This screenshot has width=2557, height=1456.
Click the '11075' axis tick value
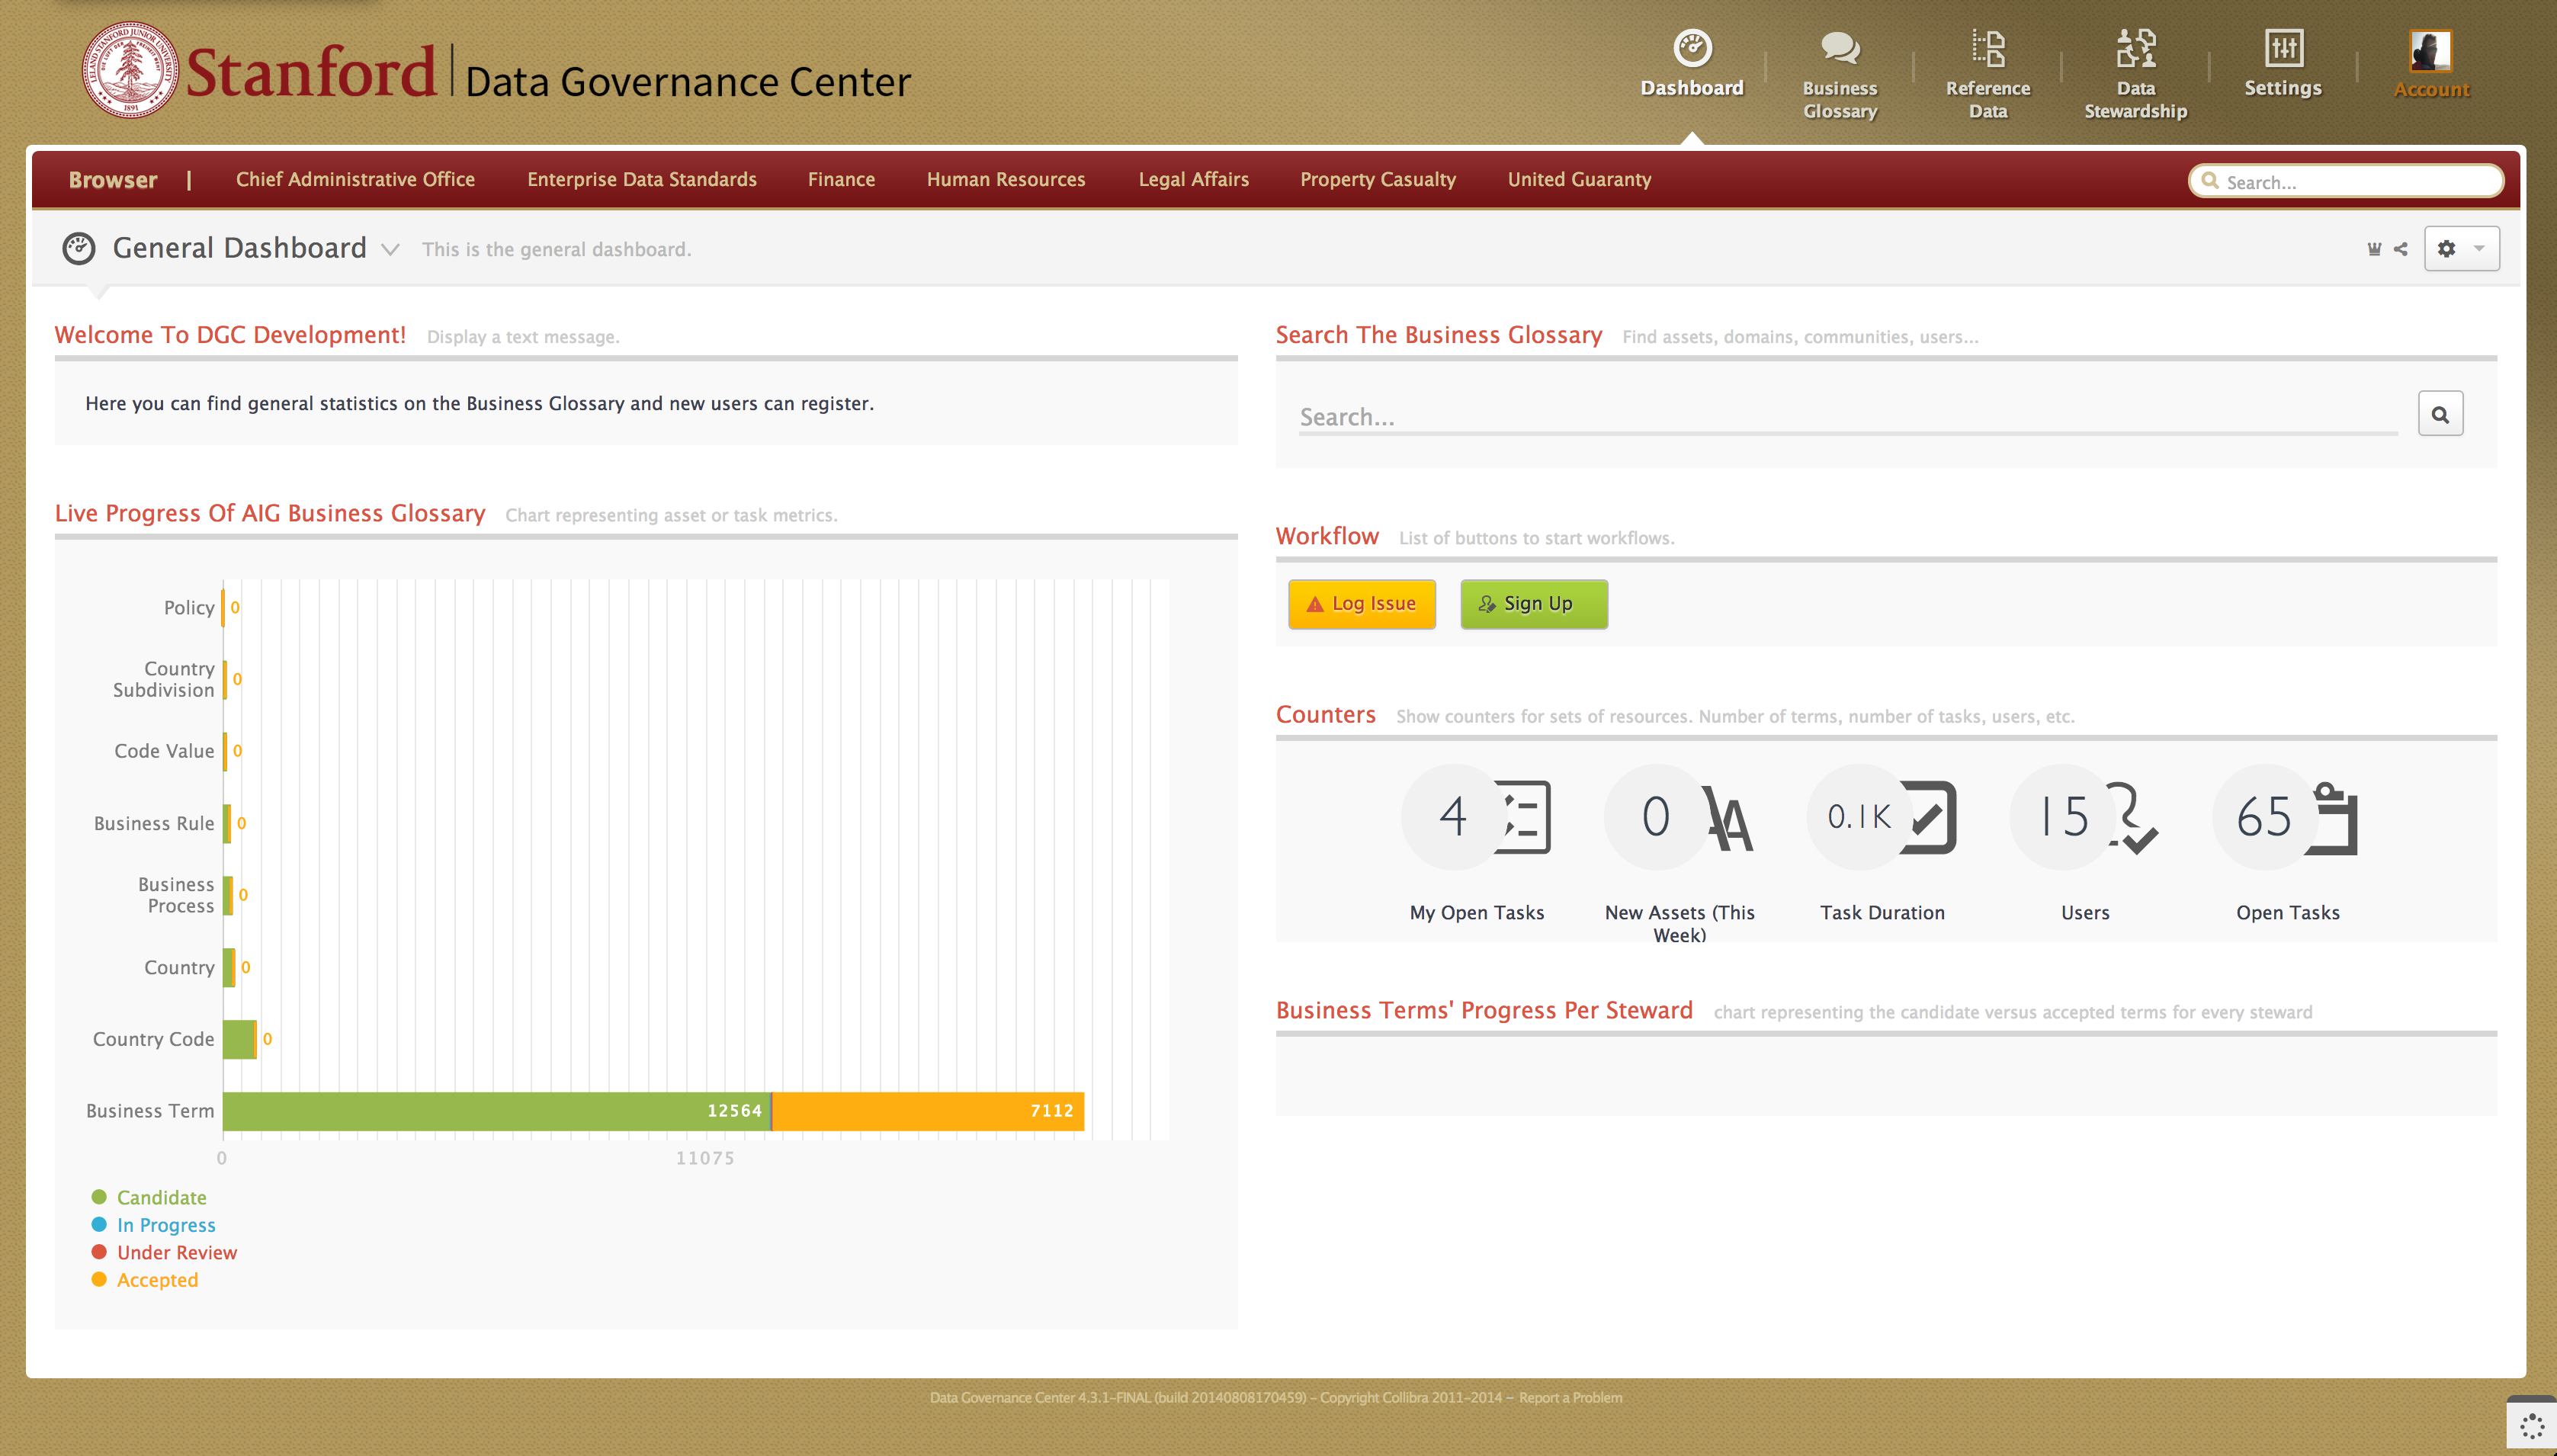(705, 1158)
